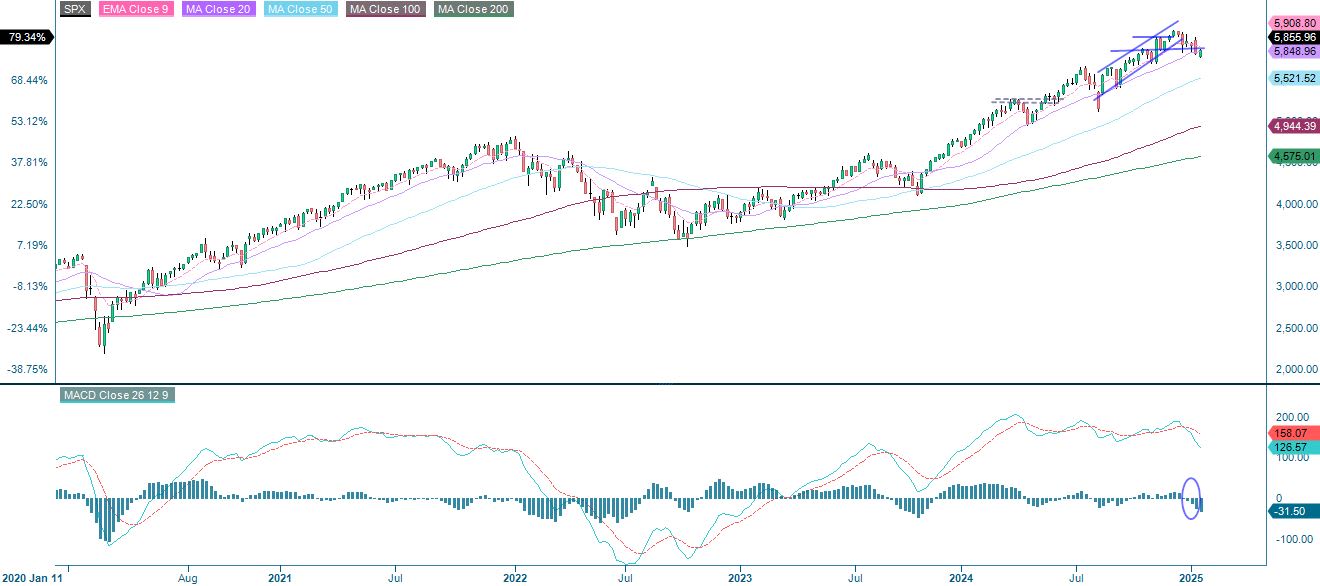Screen dimensions: 1320x586
Task: Select the teal 126.57 MACD signal tag
Action: point(1291,448)
